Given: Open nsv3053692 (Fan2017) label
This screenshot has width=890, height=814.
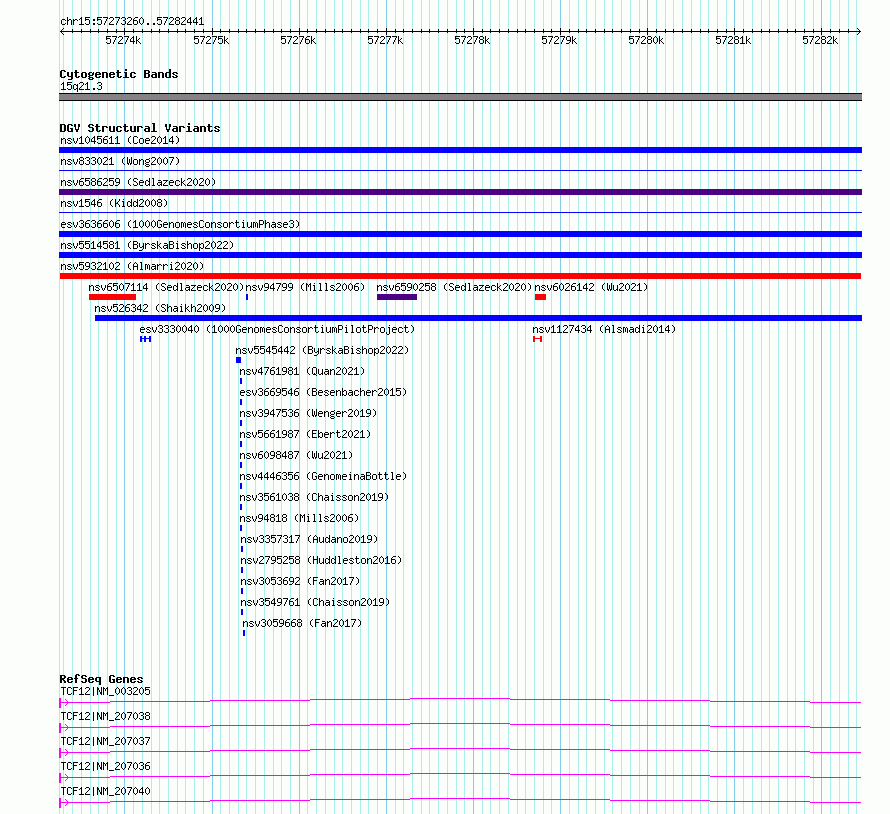Looking at the screenshot, I should coord(300,581).
